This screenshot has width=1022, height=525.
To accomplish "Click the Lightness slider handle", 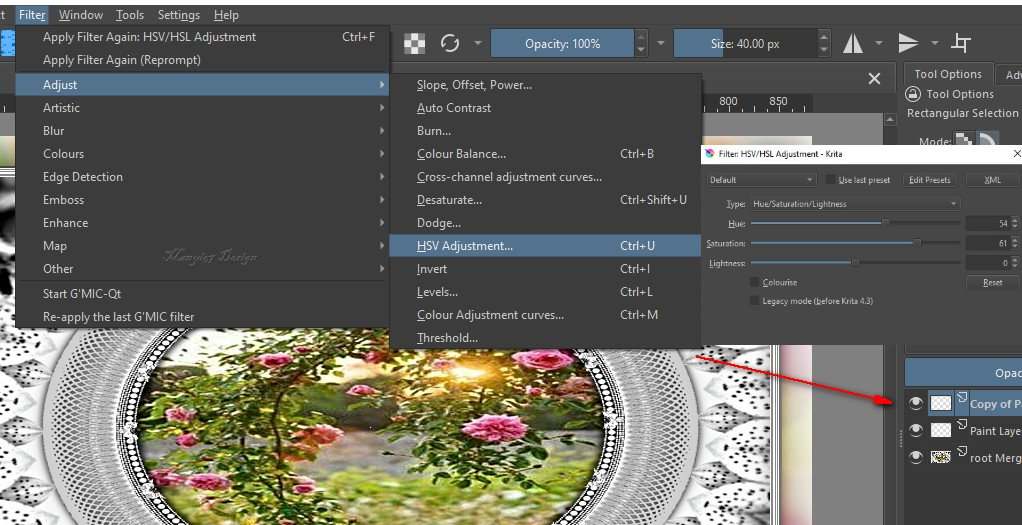I will (x=855, y=263).
